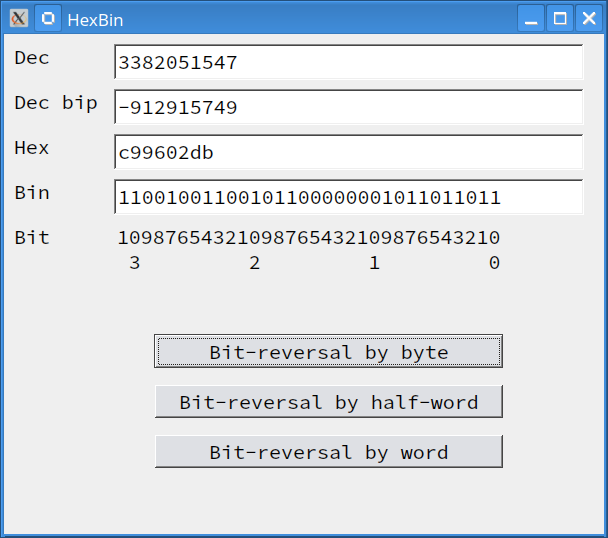Image resolution: width=608 pixels, height=538 pixels.
Task: Click the sticky pin icon in title bar
Action: coord(47,18)
